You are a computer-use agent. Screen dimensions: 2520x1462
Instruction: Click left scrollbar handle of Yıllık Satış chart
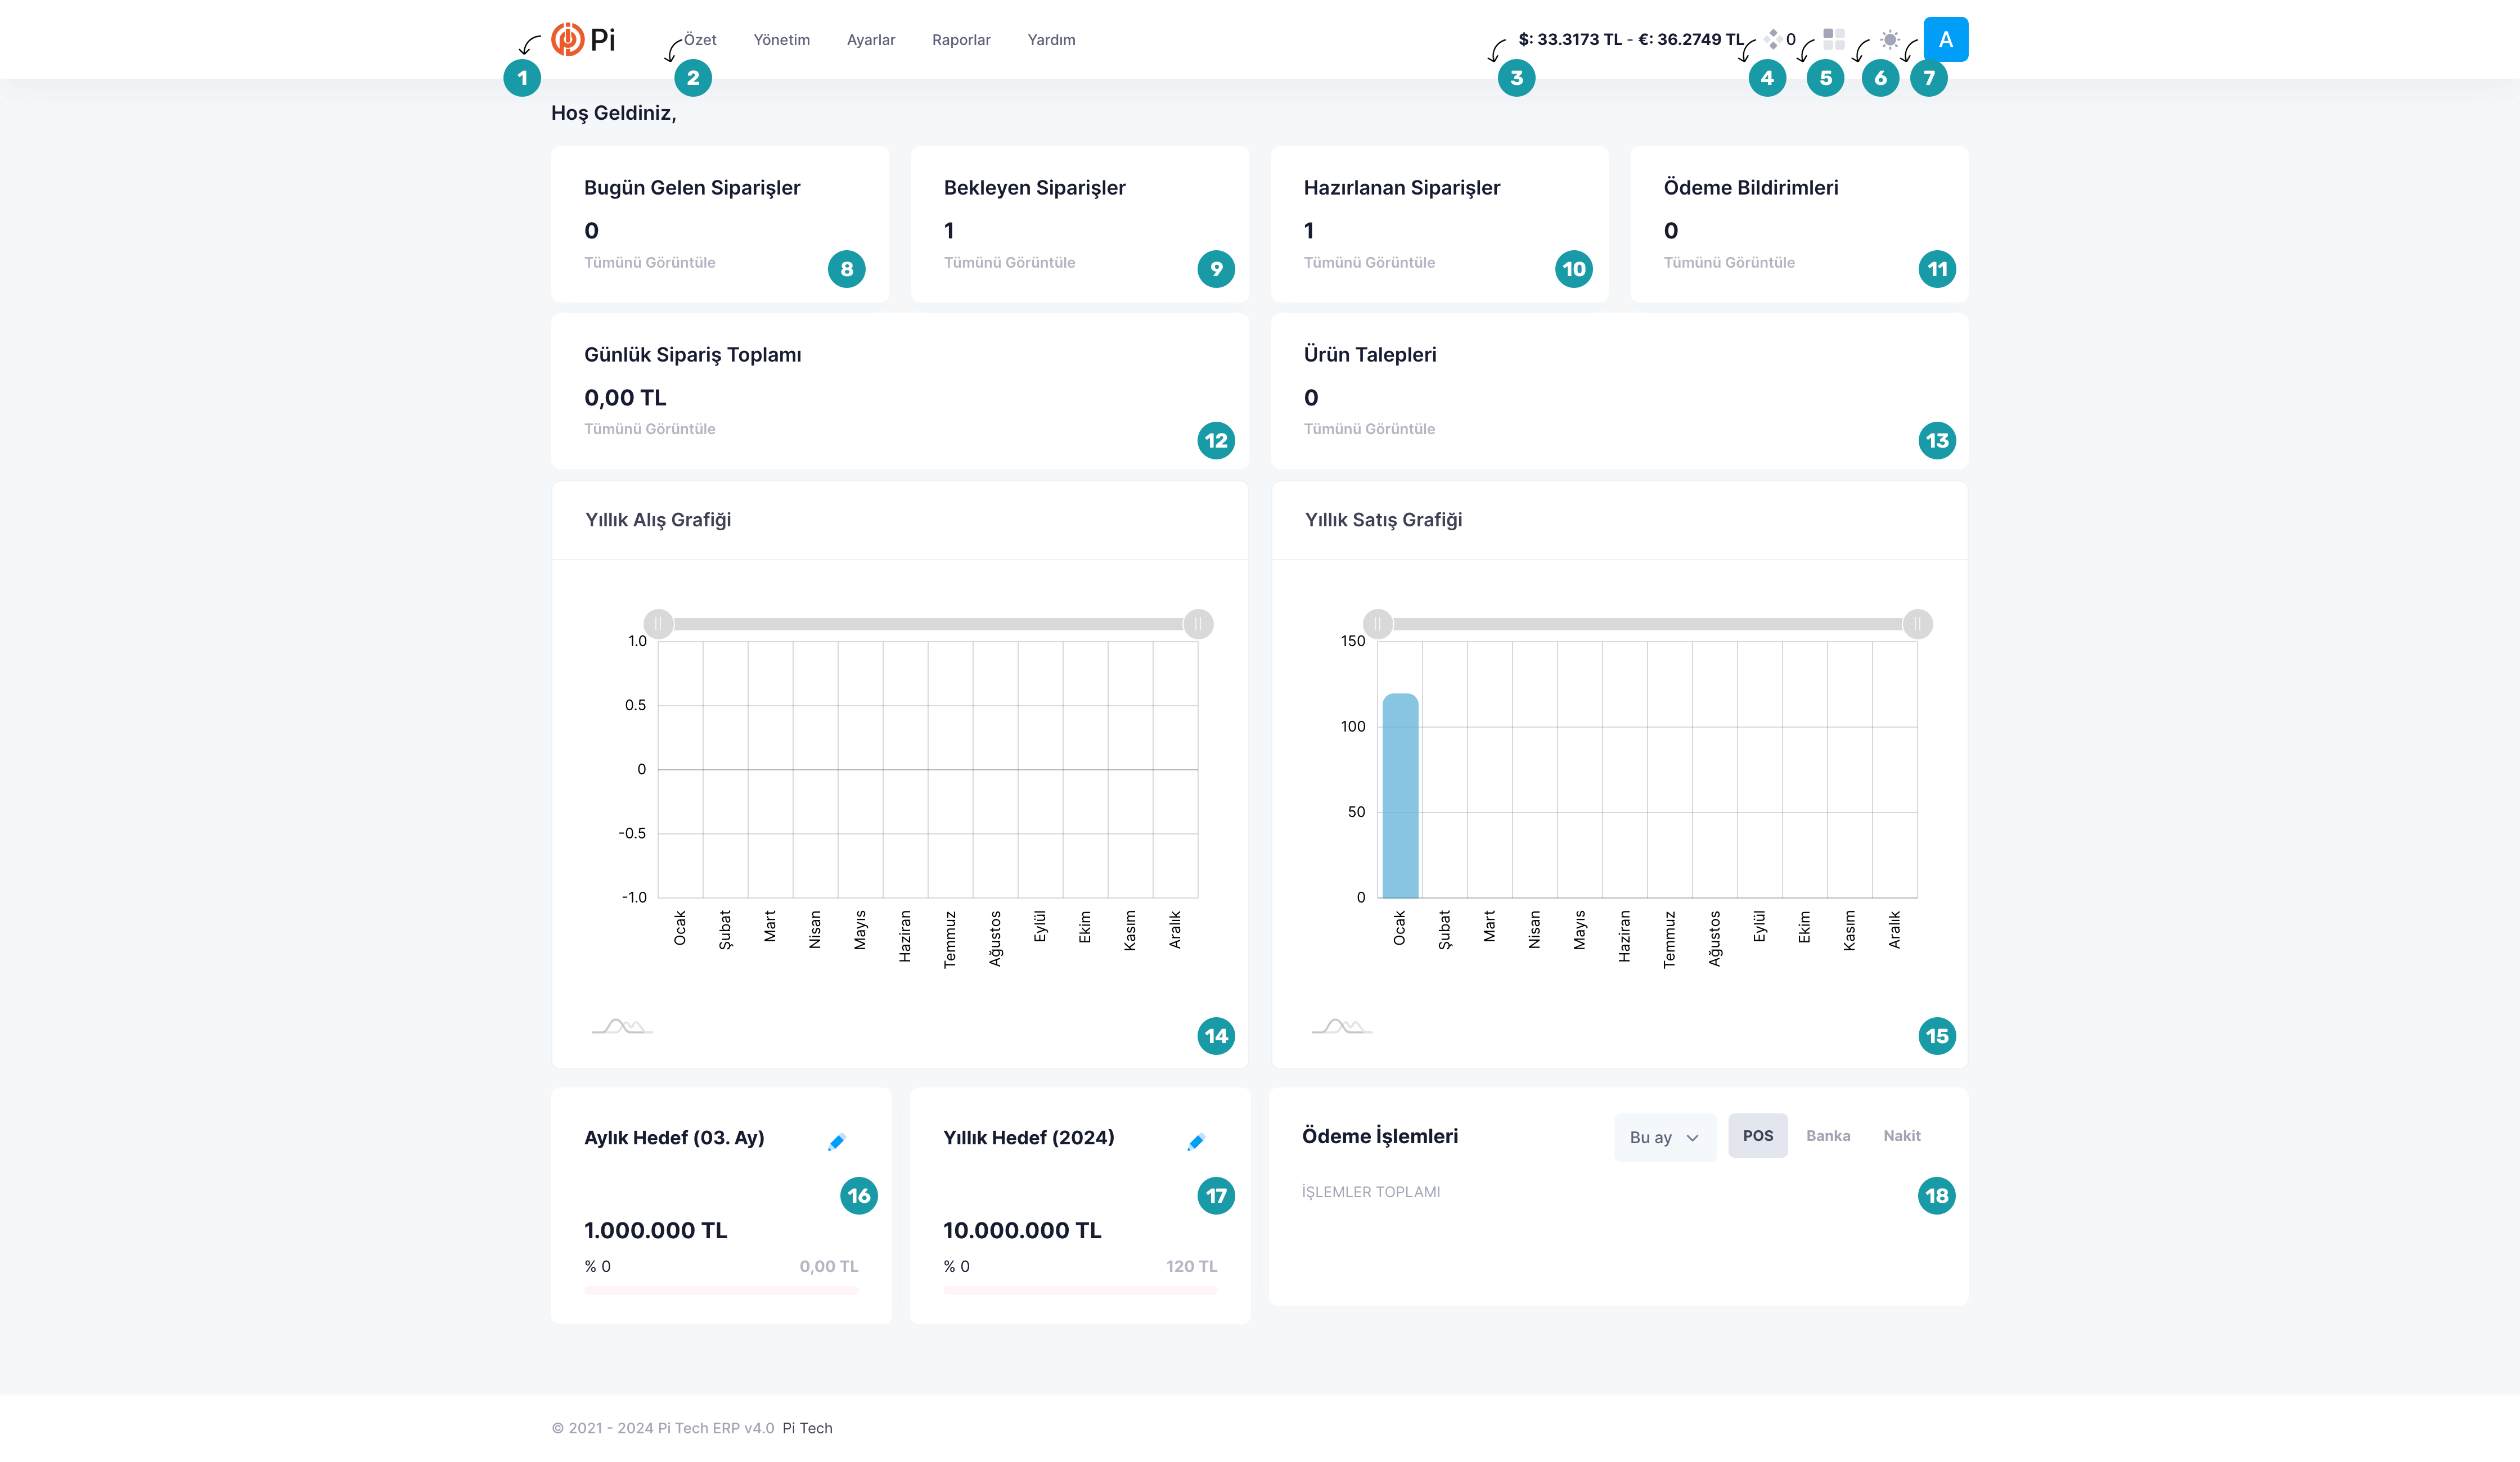pos(1377,624)
